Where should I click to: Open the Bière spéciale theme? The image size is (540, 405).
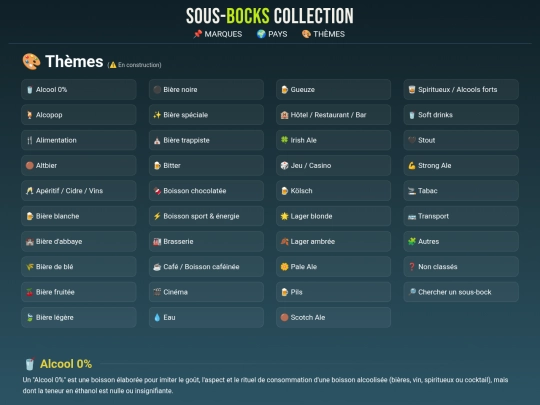(206, 115)
